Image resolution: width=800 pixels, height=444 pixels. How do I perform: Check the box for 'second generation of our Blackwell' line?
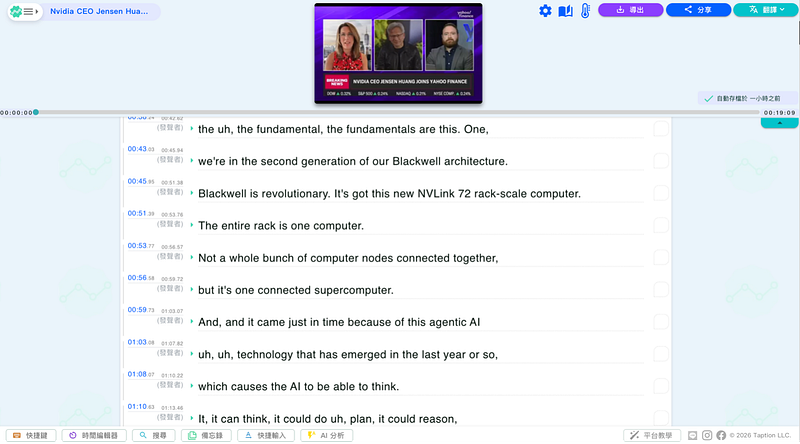click(x=661, y=161)
